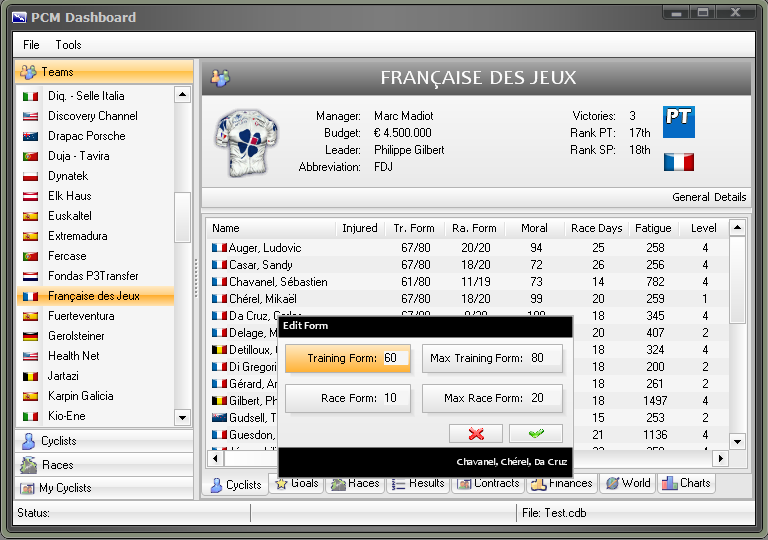Expand the Teams sidebar section

[x=104, y=72]
